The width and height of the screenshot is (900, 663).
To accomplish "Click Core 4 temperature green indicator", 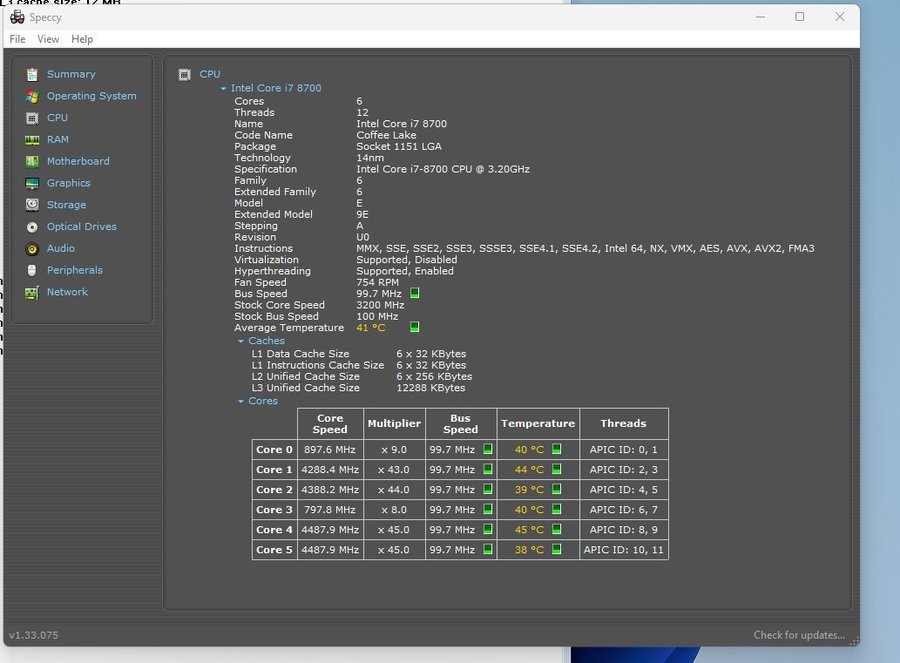I will [x=556, y=529].
